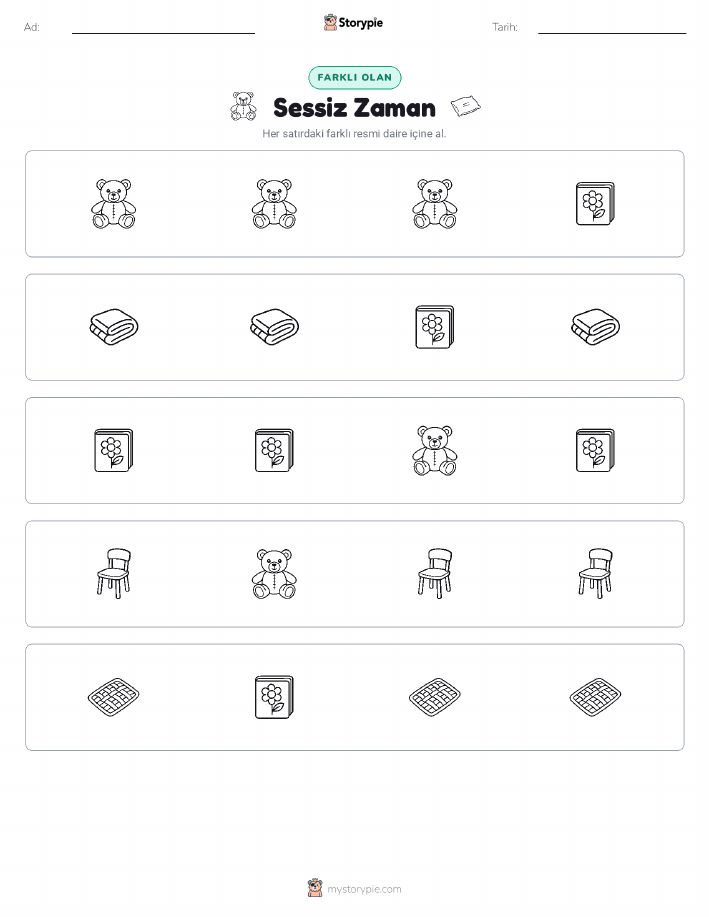
Task: Click the Storypie logo at the top
Action: pos(353,23)
